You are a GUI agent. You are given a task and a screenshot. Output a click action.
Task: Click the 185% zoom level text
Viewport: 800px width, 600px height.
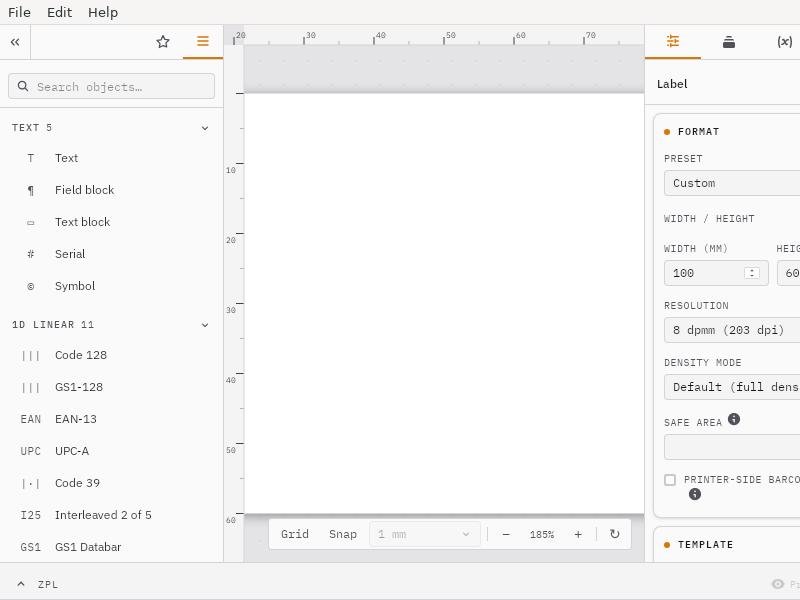click(542, 535)
